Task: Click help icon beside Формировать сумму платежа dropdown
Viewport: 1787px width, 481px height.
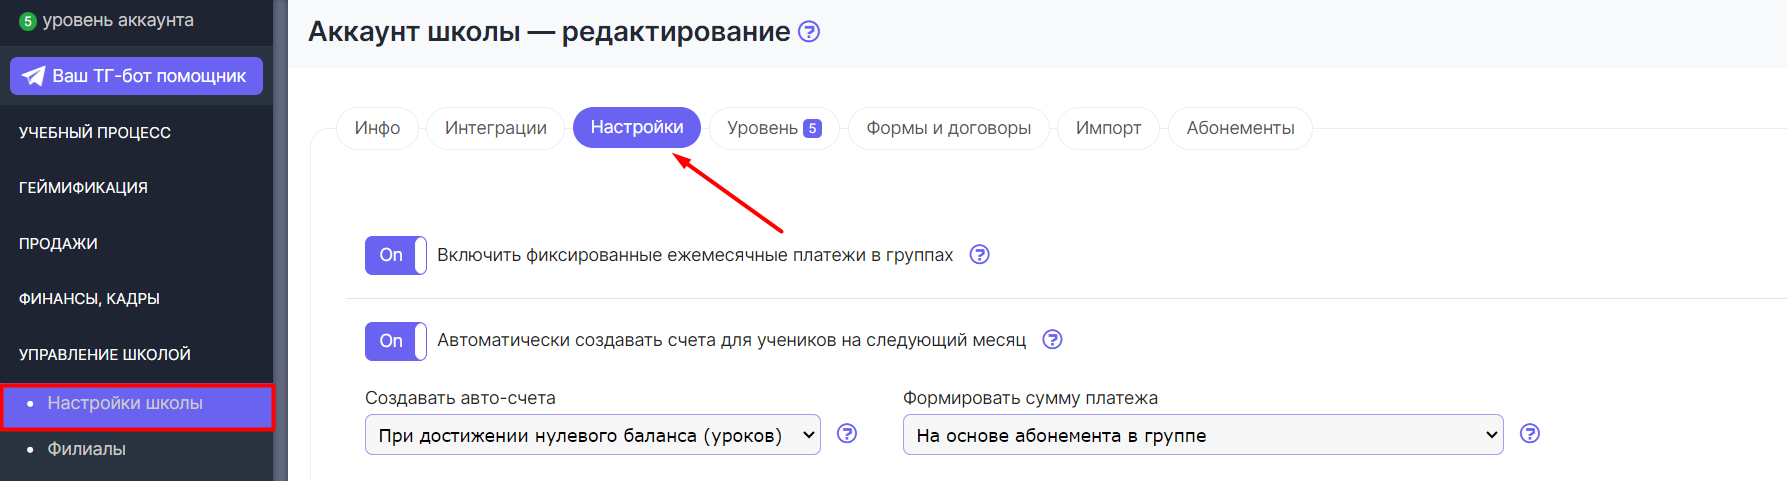Action: (x=1530, y=433)
